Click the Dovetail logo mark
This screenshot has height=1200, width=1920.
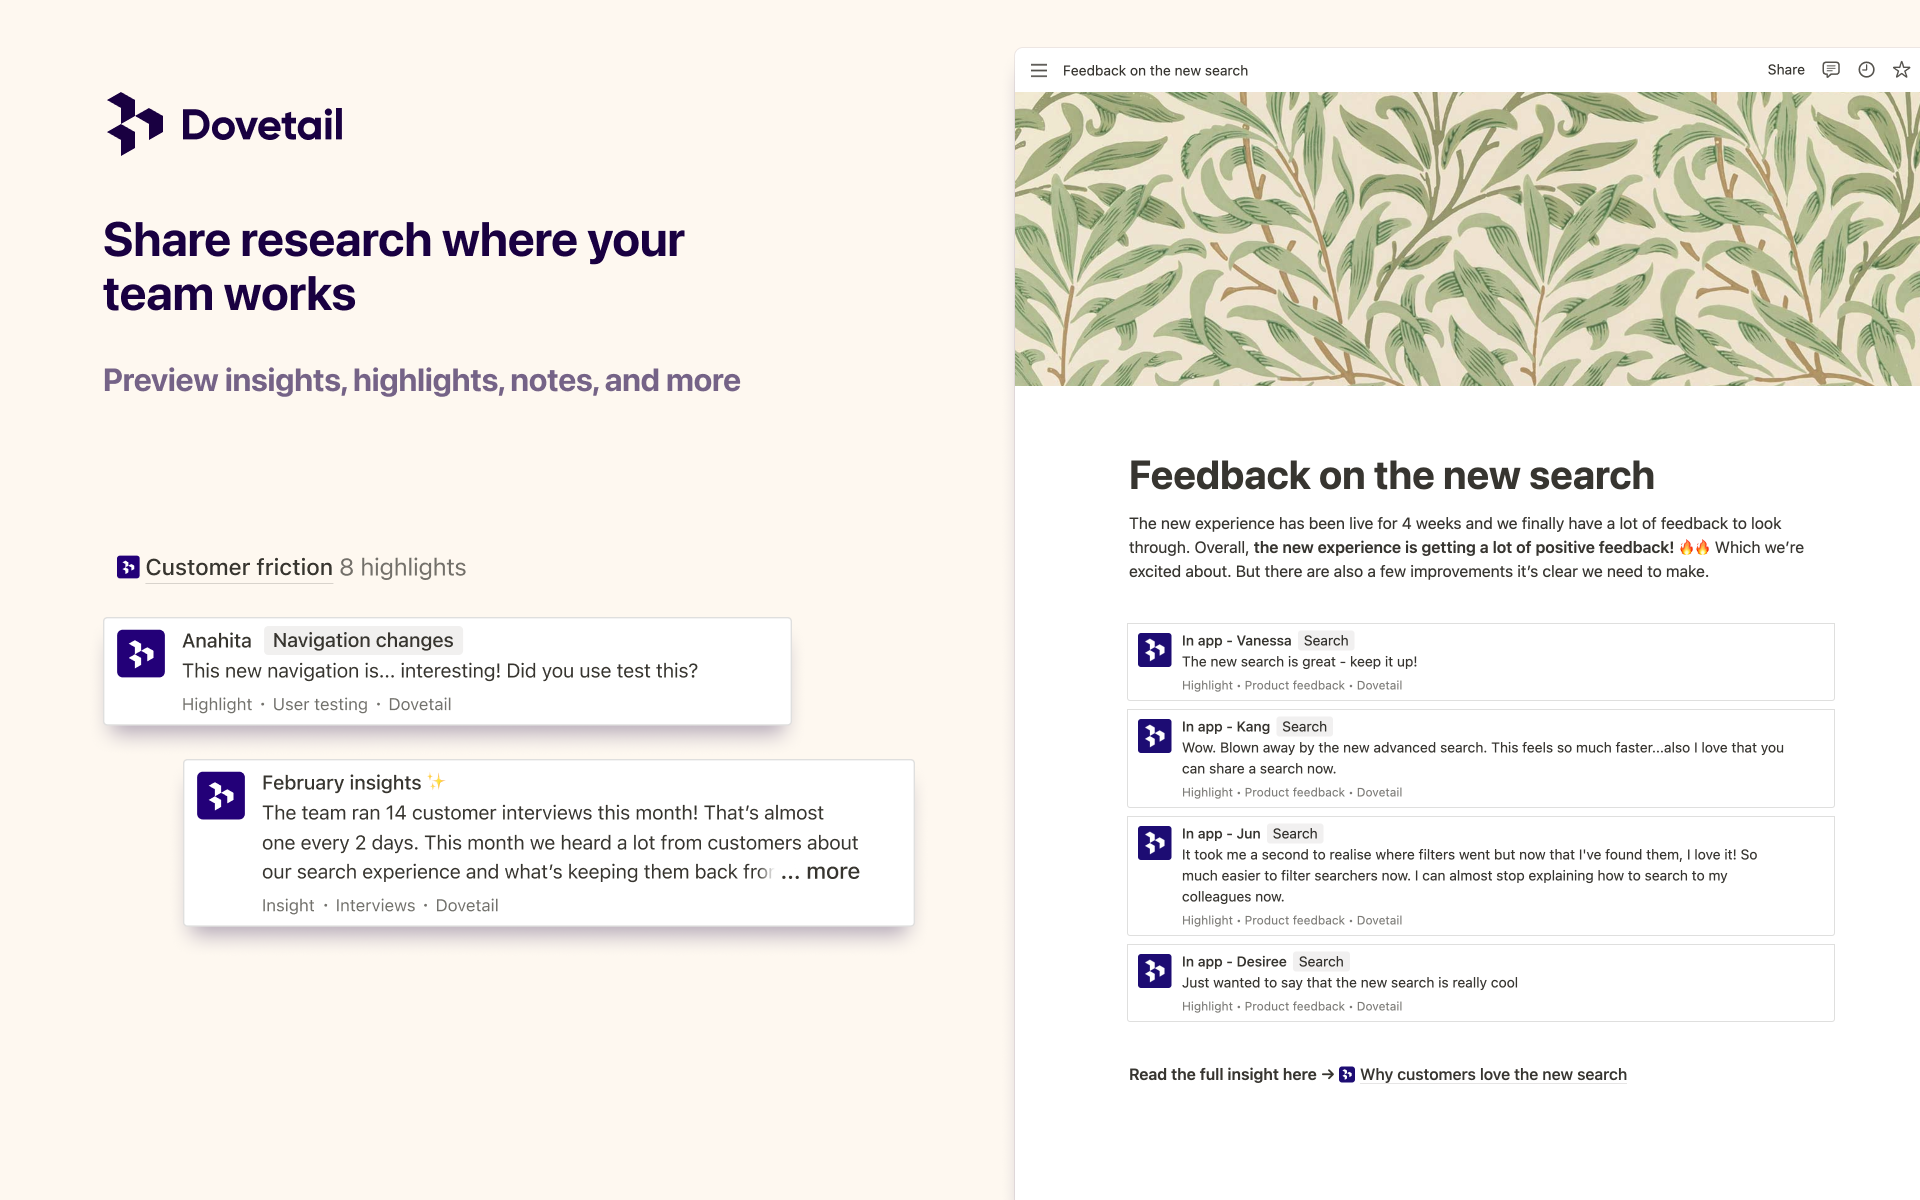pos(134,124)
